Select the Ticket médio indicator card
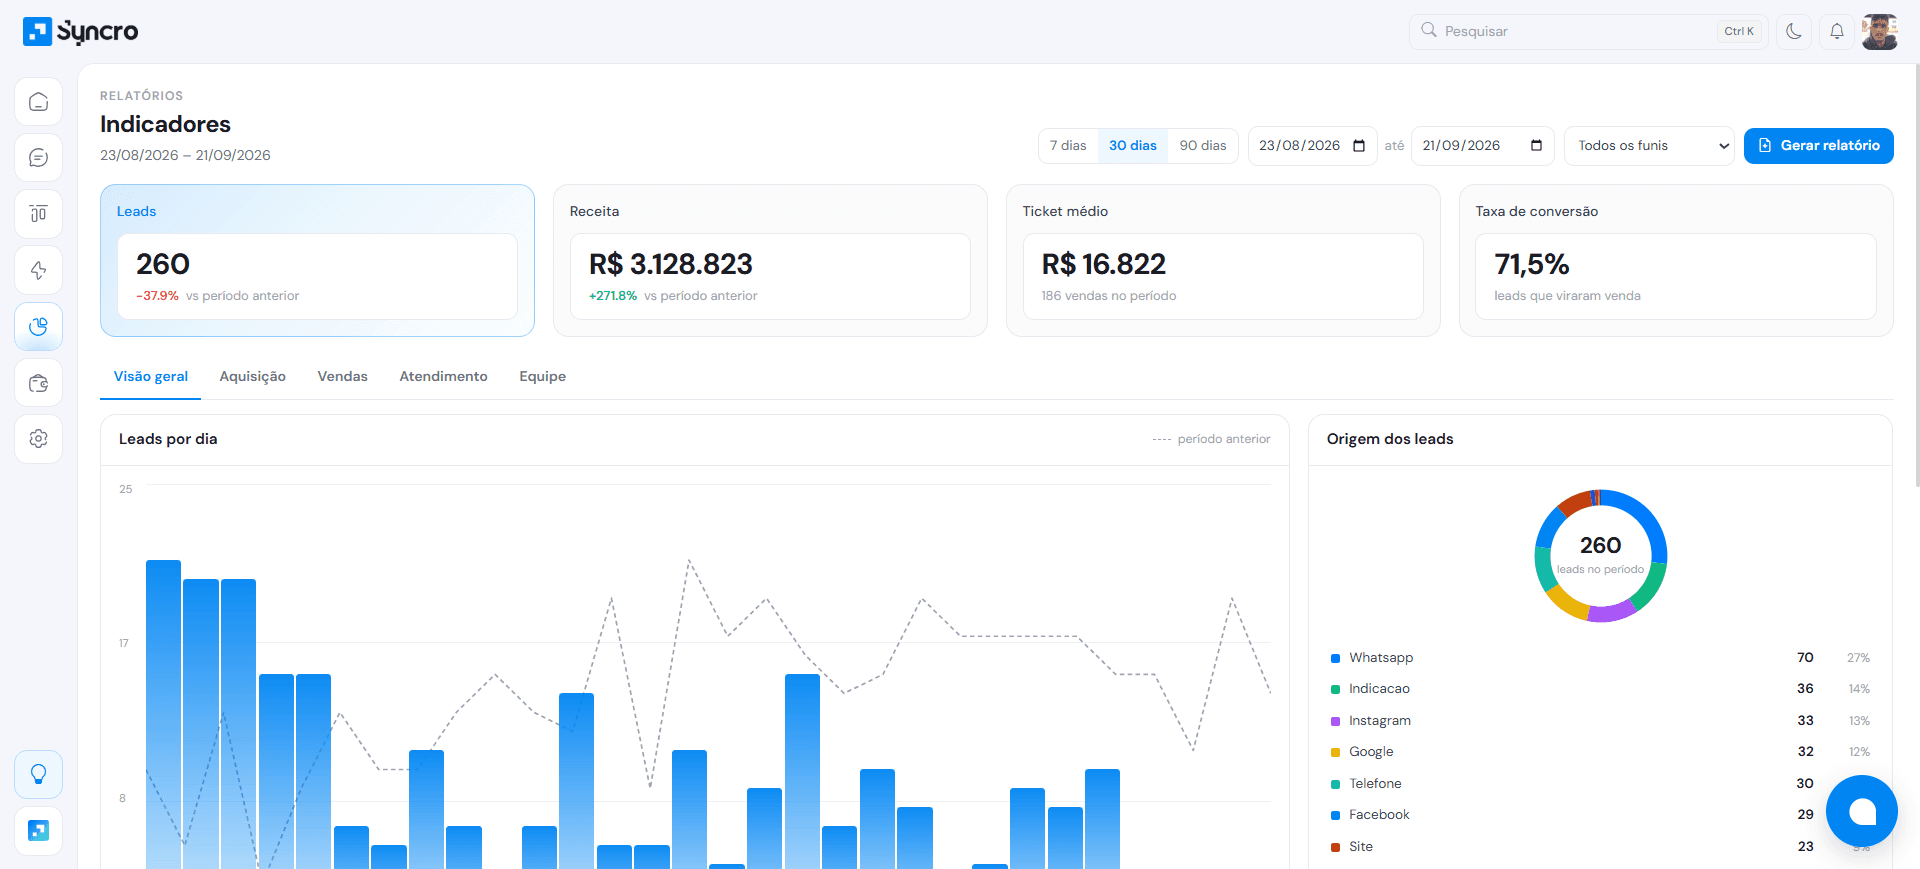 point(1223,260)
